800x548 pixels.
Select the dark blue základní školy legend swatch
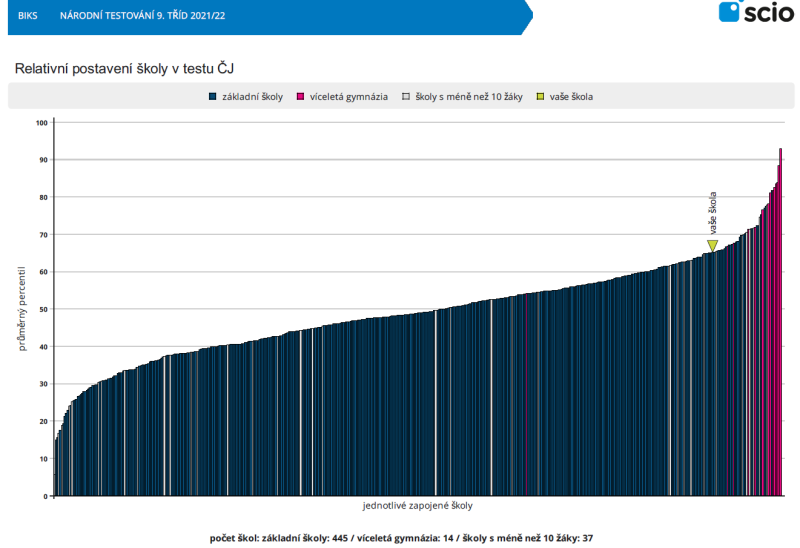pyautogui.click(x=213, y=97)
